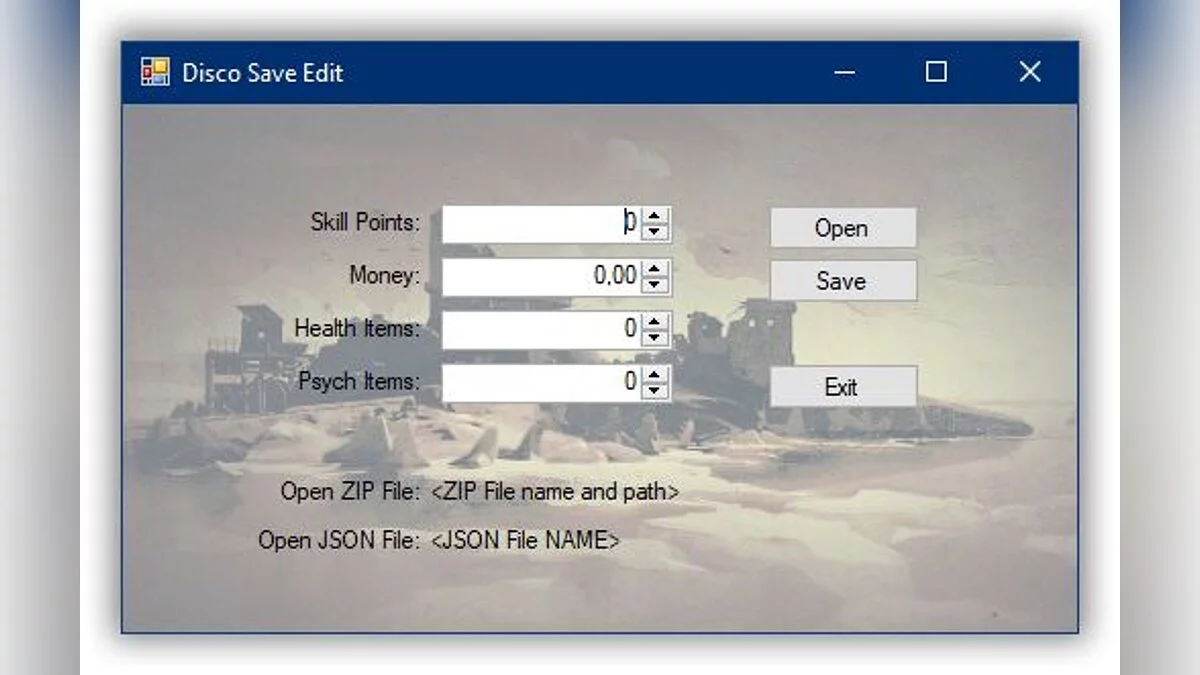Close the Disco Save Edit window
Screen dimensions: 1200x675
coord(1030,72)
